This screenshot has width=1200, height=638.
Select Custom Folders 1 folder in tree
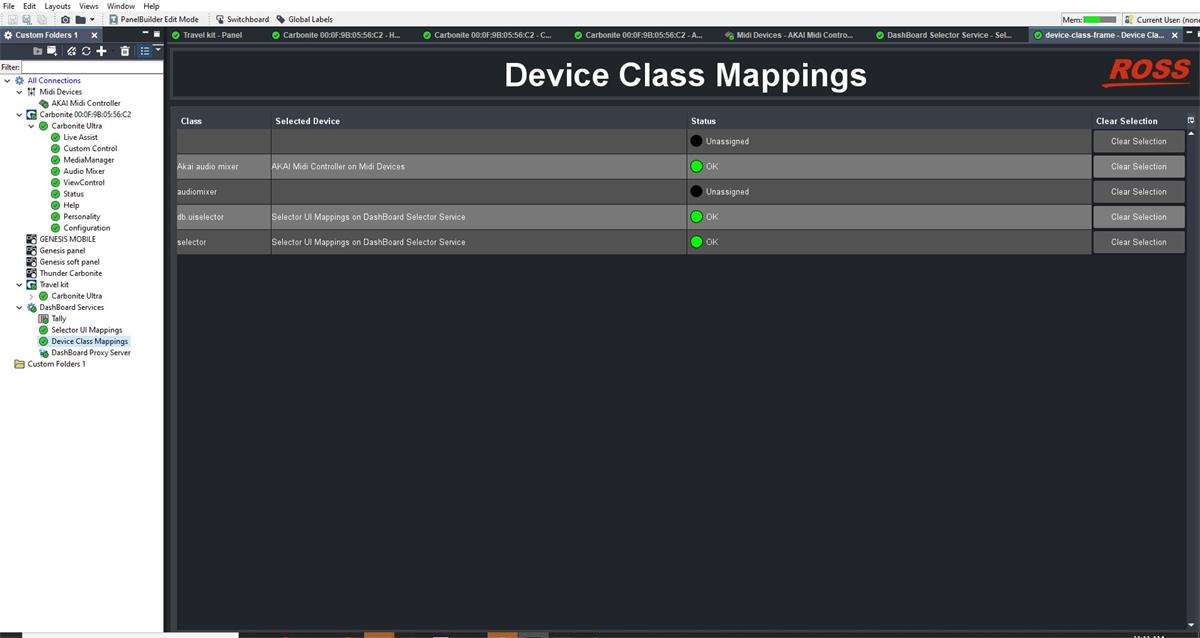[x=56, y=364]
